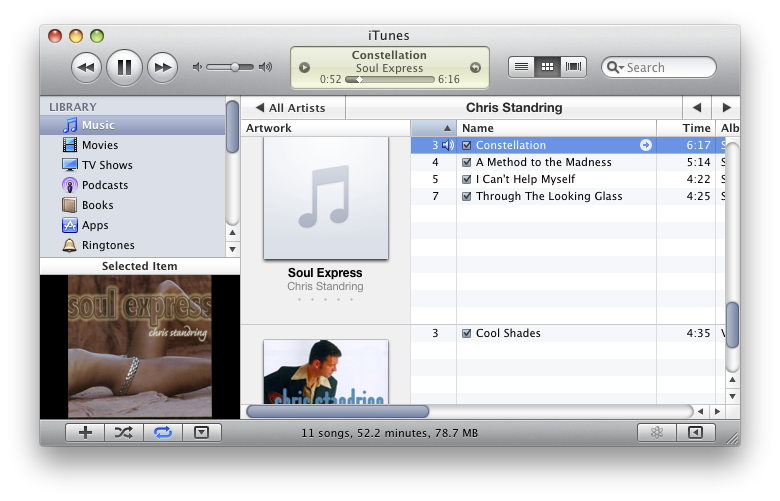Image resolution: width=780 pixels, height=501 pixels.
Task: Click the All Artists back button
Action: tap(291, 107)
